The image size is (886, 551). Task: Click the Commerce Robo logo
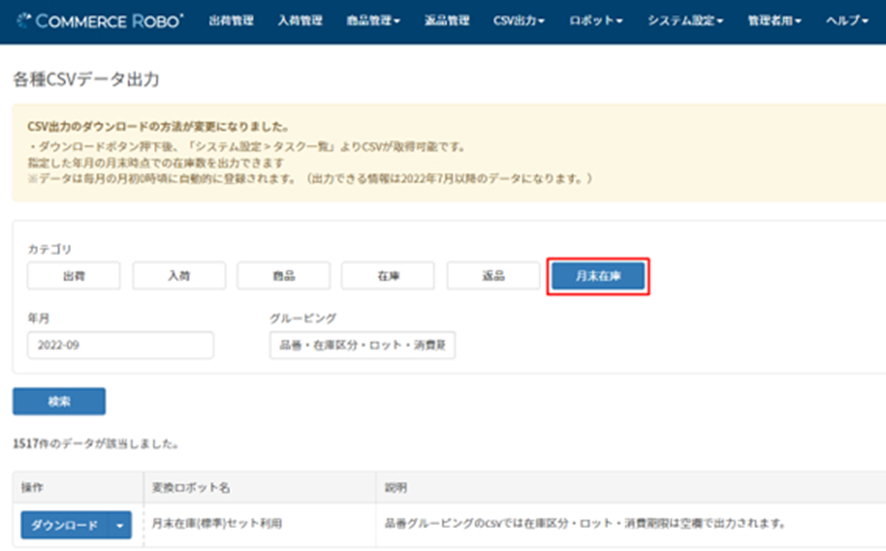point(100,21)
